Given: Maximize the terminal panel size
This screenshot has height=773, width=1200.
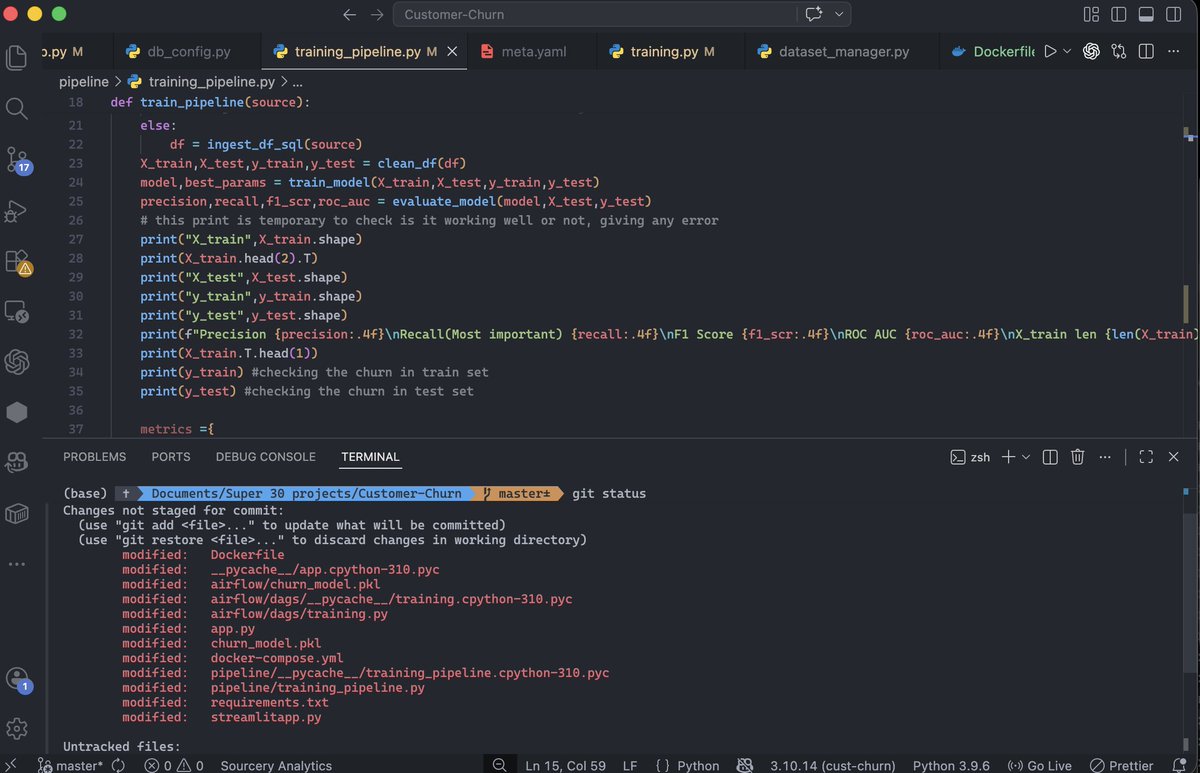Looking at the screenshot, I should point(1146,457).
